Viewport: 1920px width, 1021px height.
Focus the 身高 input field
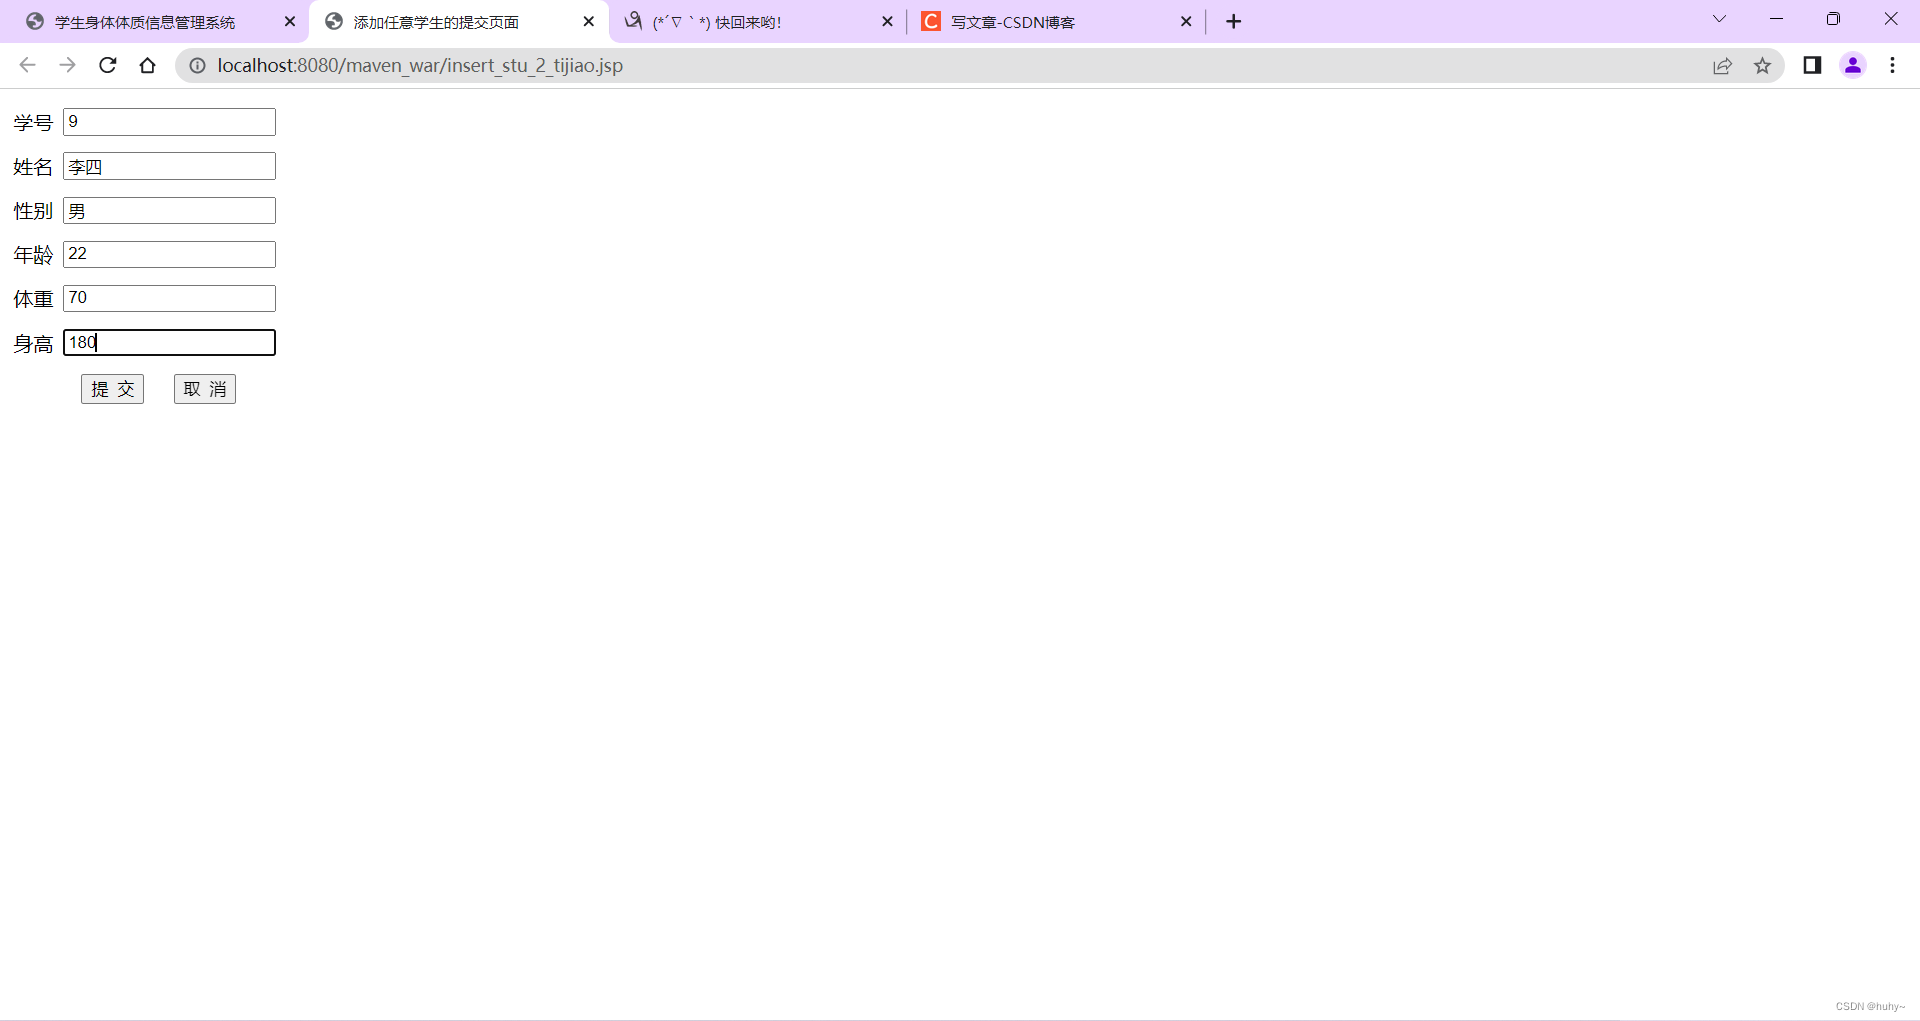coord(169,342)
